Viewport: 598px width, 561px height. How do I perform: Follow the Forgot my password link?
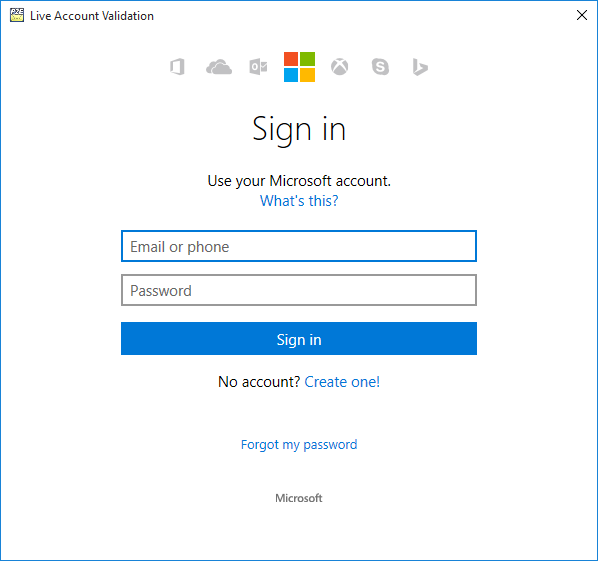[x=299, y=445]
